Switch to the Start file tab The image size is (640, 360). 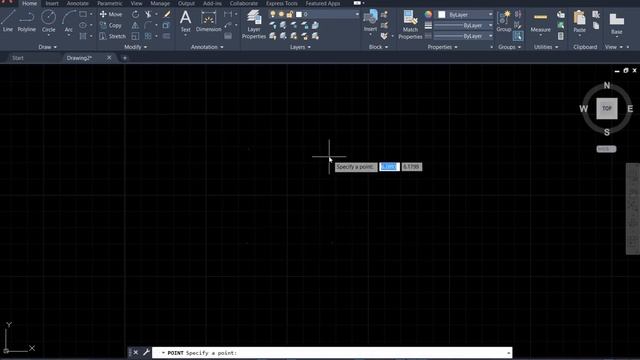coord(18,58)
